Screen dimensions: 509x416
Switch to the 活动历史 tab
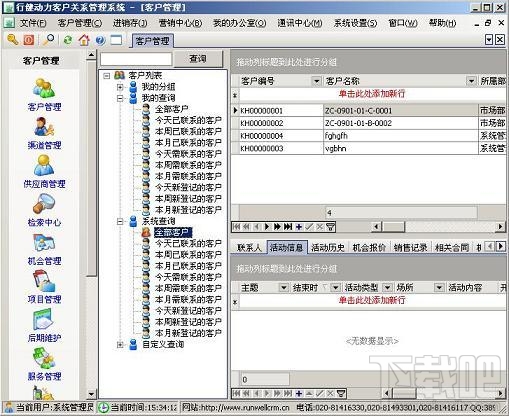pyautogui.click(x=327, y=247)
